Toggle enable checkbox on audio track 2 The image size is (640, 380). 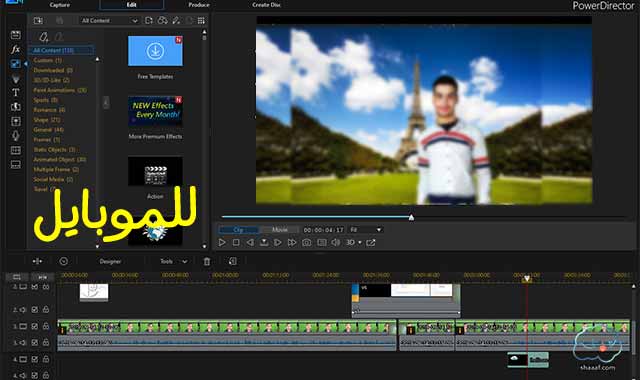click(x=35, y=310)
